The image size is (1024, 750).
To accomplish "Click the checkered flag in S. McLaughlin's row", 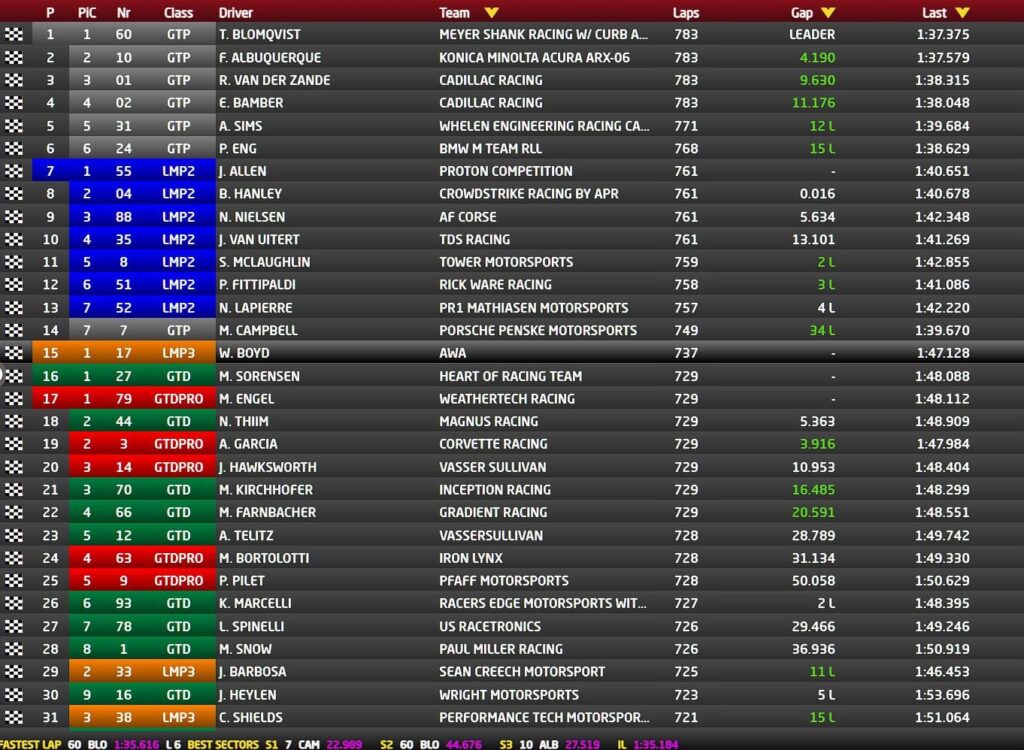I will pyautogui.click(x=14, y=262).
